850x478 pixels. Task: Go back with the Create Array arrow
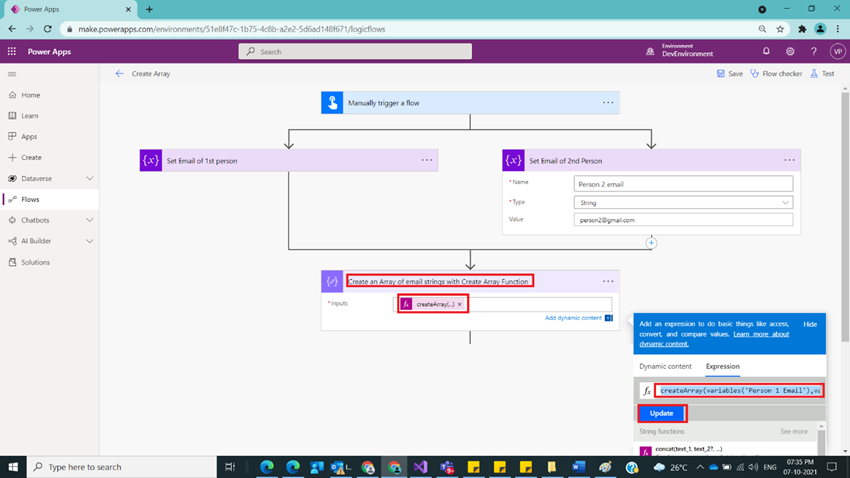(119, 74)
